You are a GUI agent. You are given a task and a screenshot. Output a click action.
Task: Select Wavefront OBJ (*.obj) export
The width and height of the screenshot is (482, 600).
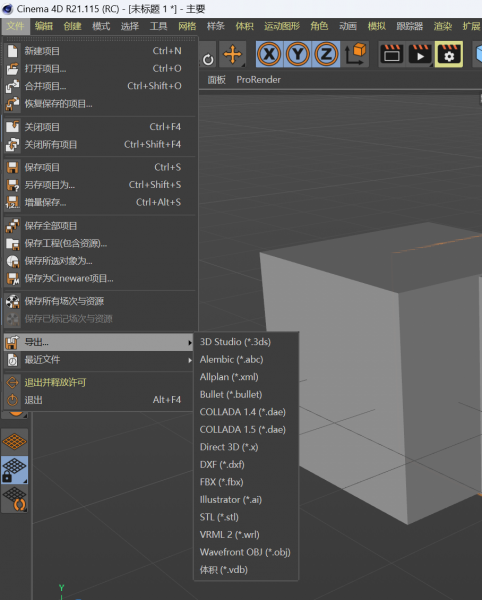coord(245,552)
